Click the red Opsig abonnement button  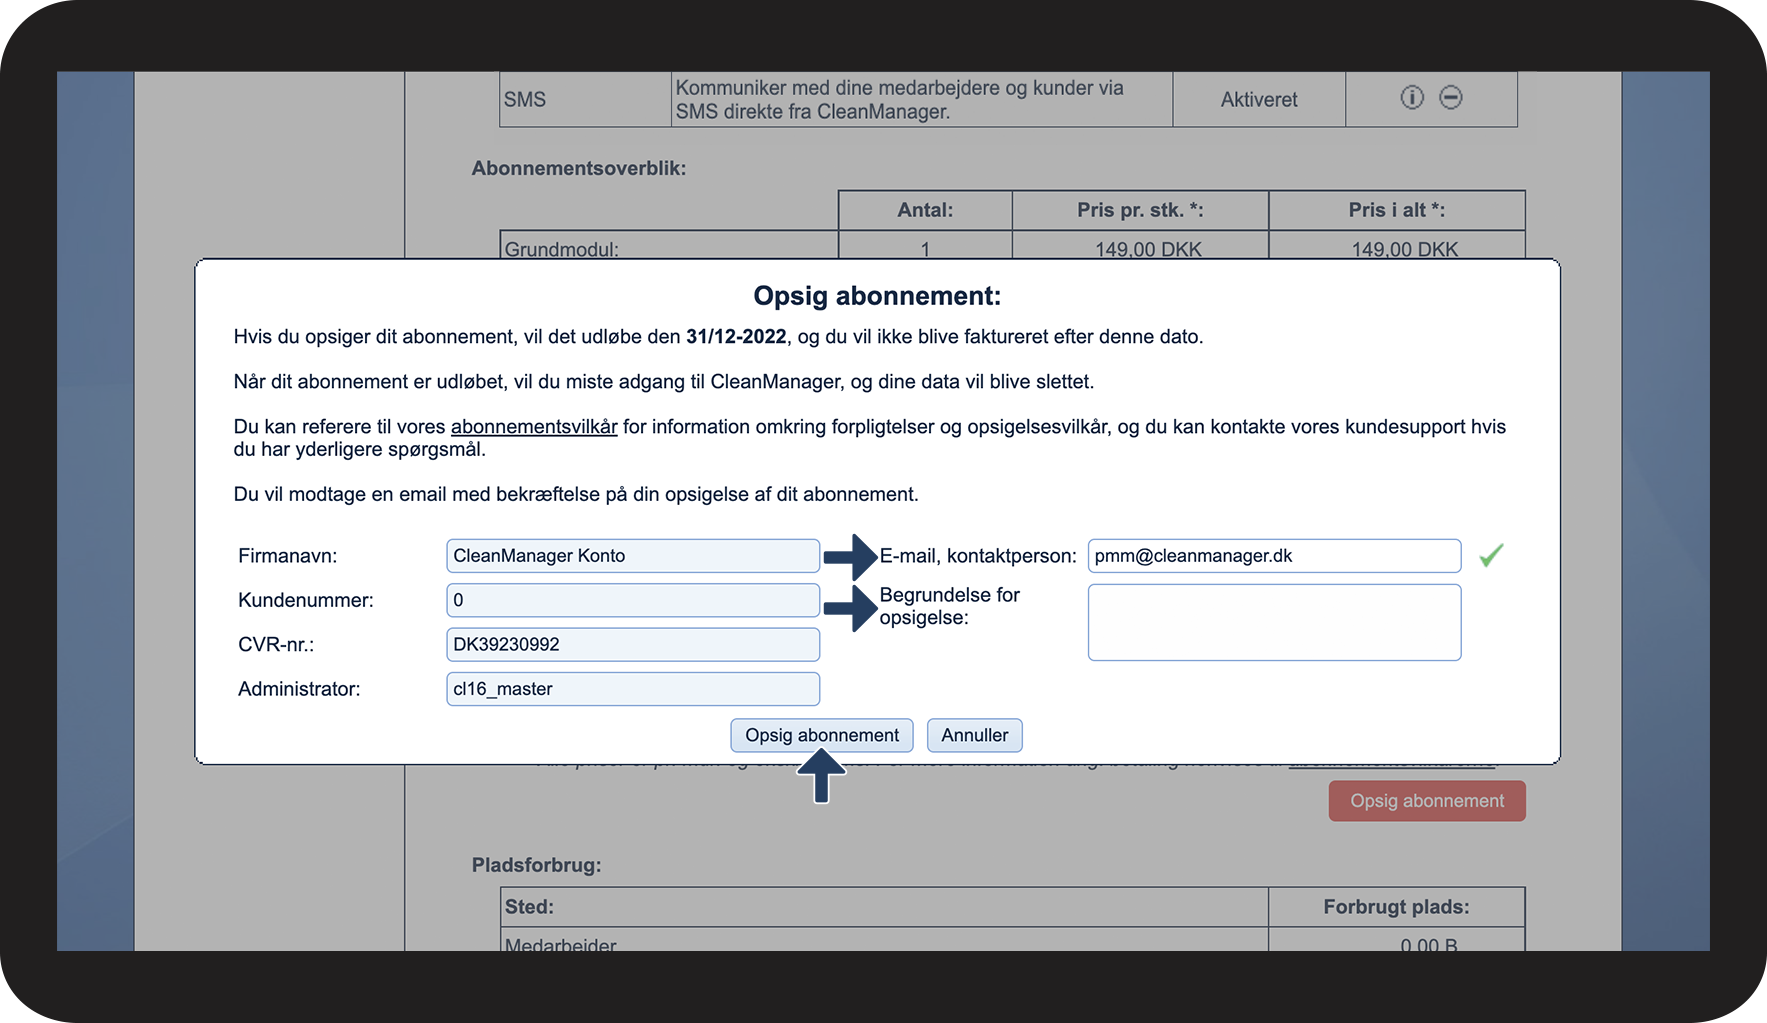pos(1426,800)
